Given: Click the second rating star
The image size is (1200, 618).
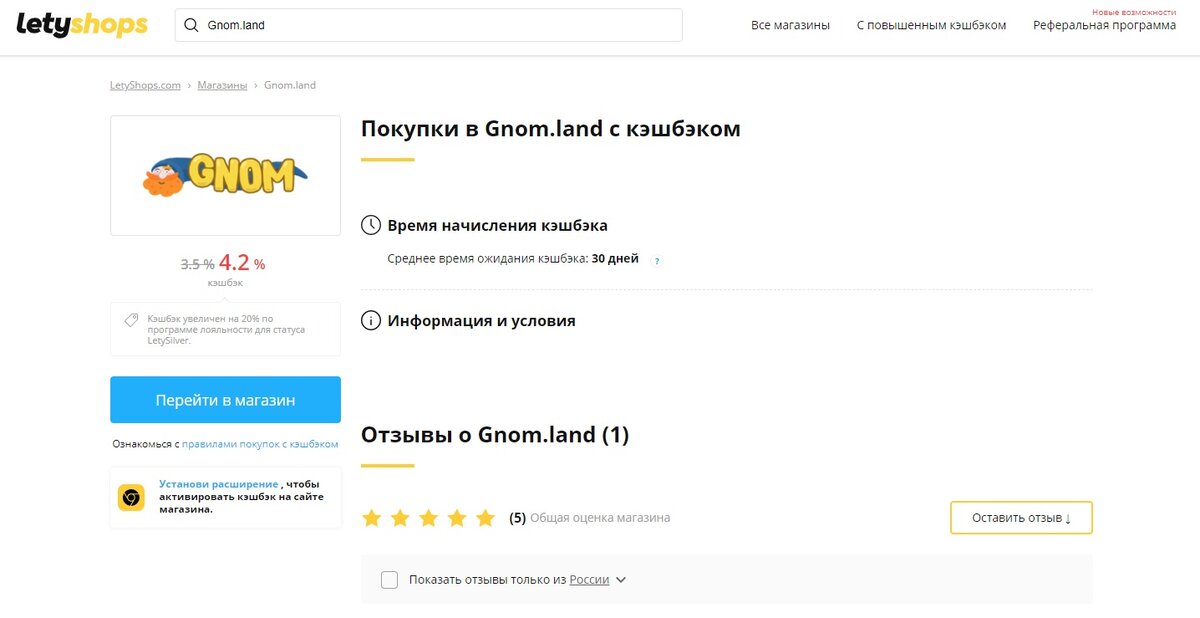Looking at the screenshot, I should click(x=400, y=518).
